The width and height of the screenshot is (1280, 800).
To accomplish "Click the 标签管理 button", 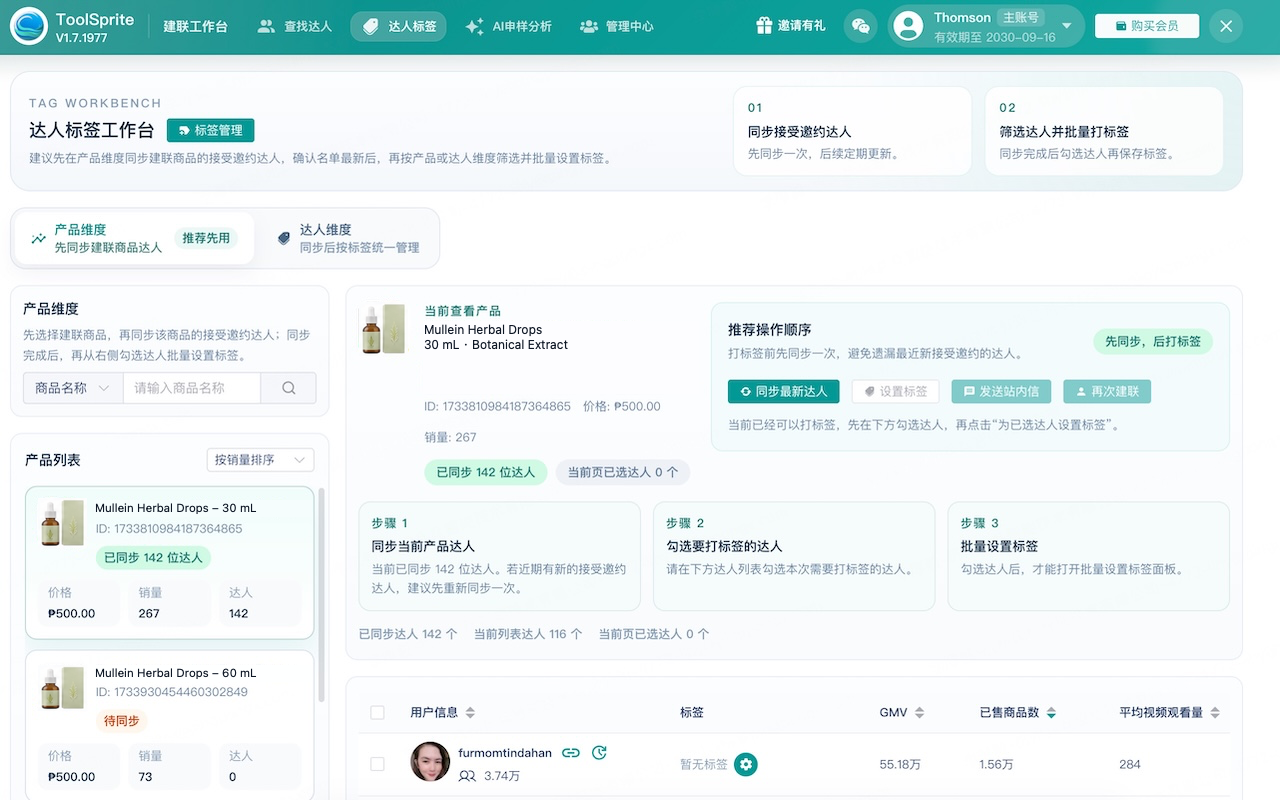I will point(210,130).
